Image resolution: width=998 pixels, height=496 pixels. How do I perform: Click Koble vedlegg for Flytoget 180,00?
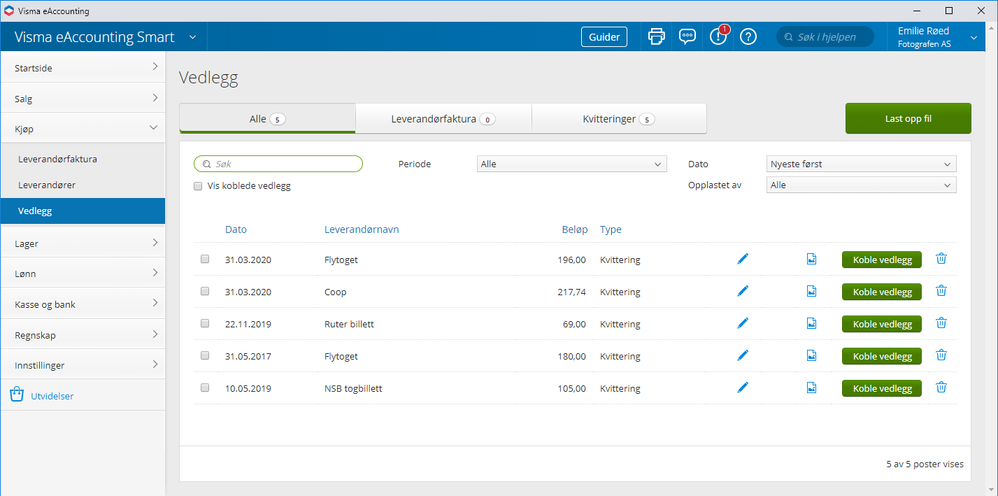[x=882, y=356]
